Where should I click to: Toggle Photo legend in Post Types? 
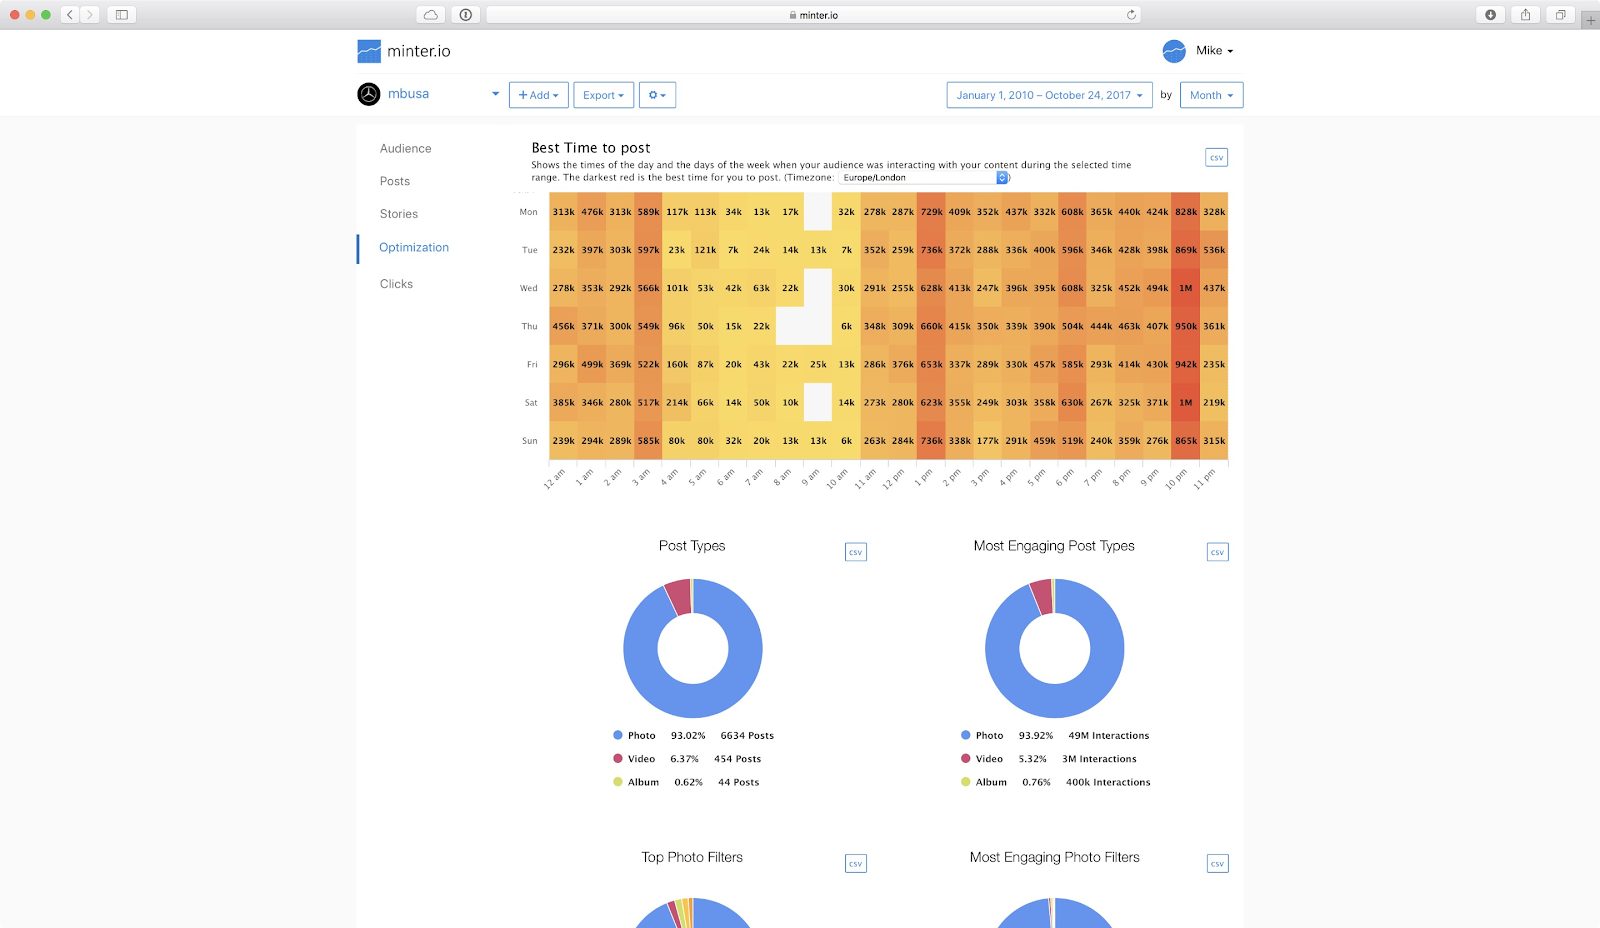(634, 735)
